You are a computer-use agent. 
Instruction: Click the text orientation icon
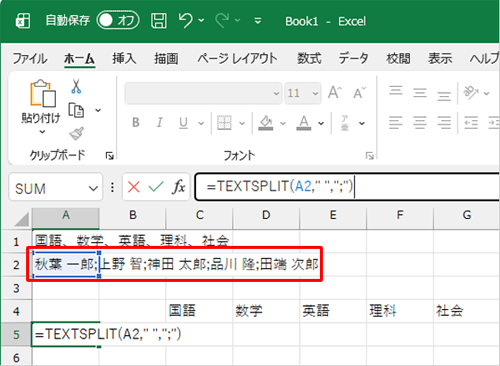(x=471, y=93)
